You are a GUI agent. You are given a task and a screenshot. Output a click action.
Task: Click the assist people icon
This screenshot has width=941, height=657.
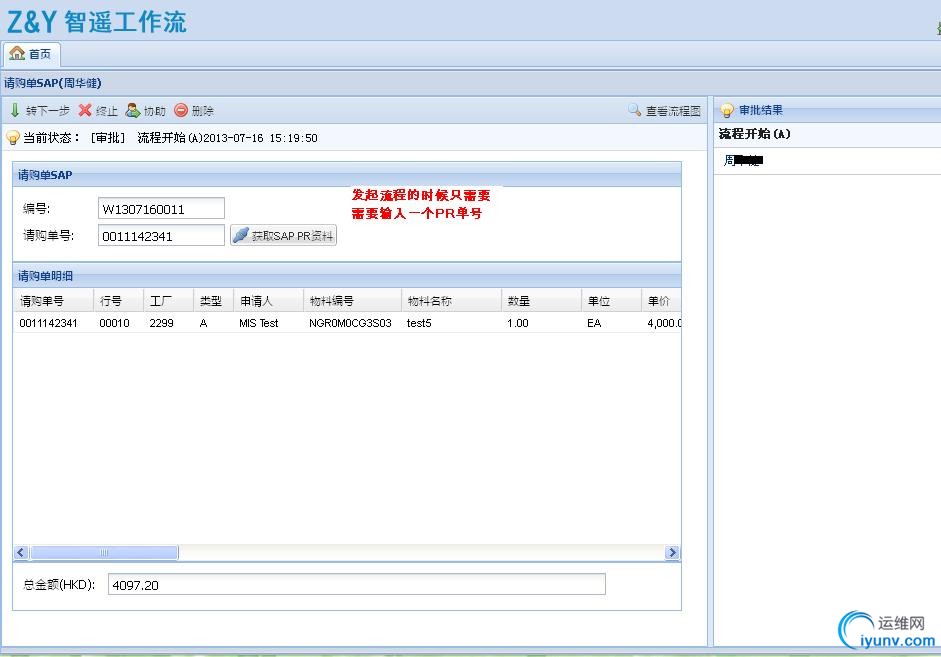(133, 110)
